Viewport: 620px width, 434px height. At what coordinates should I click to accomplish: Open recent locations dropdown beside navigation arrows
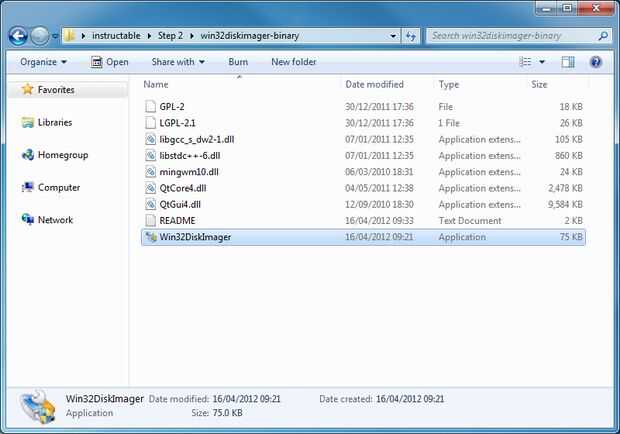(55, 36)
